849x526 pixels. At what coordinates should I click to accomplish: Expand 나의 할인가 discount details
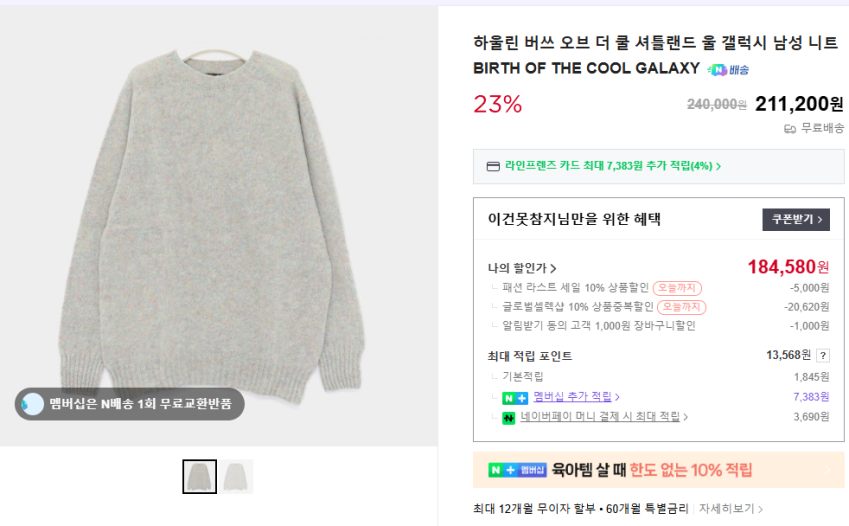522,268
